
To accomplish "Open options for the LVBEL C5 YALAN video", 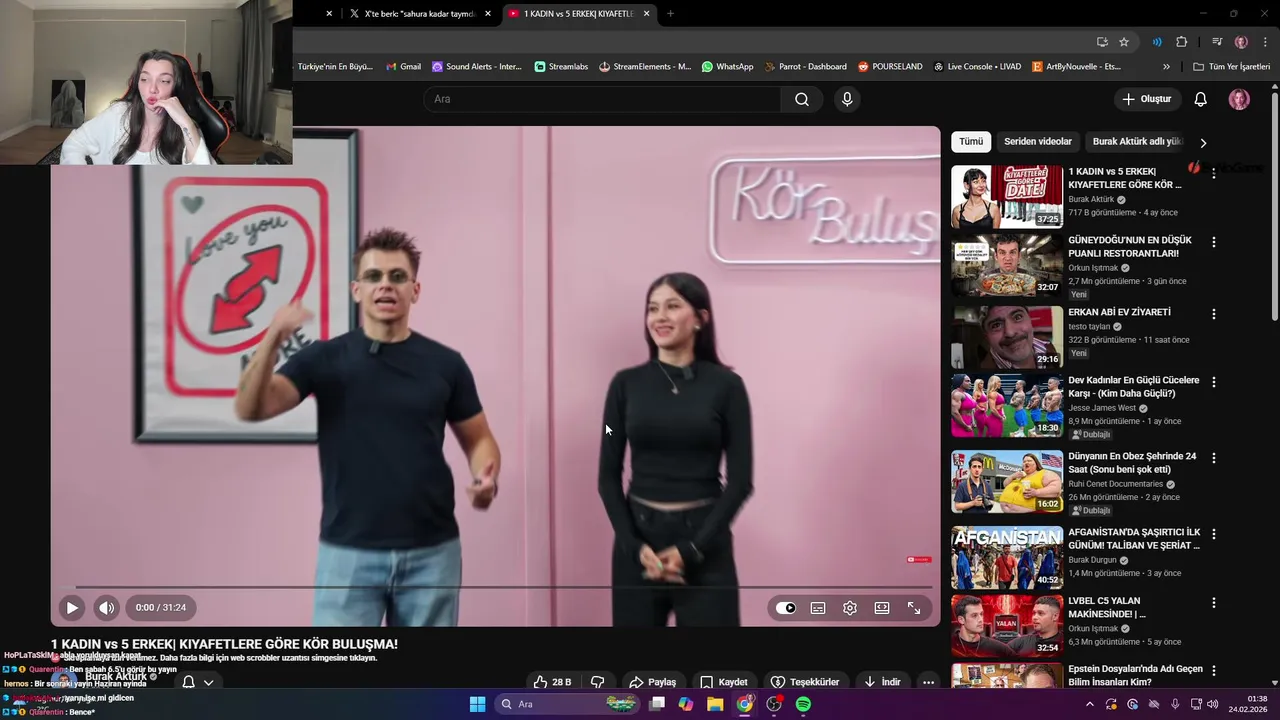I will (x=1214, y=603).
